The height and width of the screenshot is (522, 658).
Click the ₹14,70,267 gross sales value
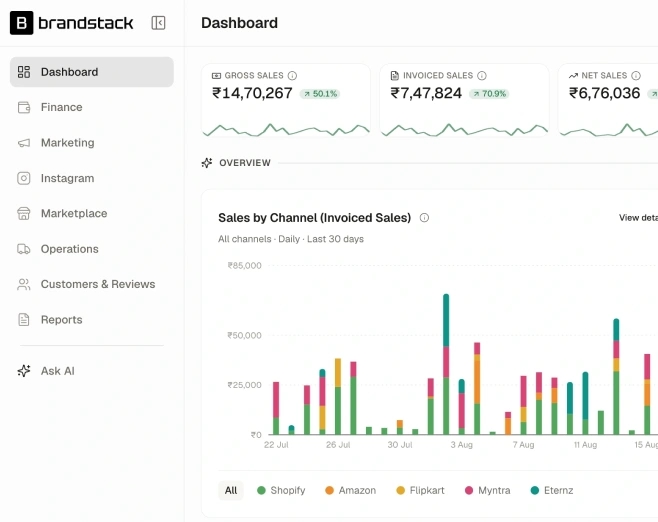click(x=252, y=93)
